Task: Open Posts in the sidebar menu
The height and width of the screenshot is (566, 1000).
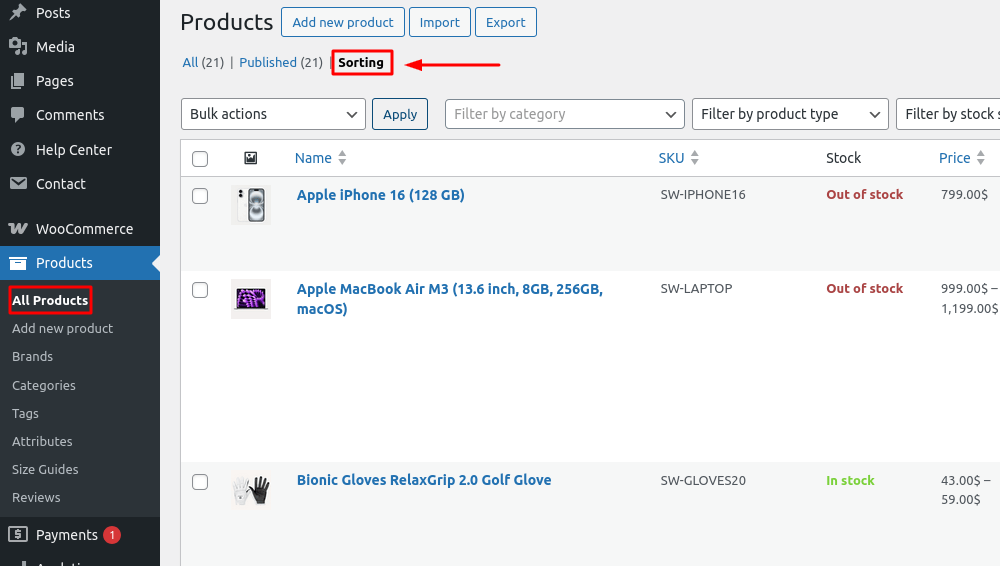Action: 53,13
